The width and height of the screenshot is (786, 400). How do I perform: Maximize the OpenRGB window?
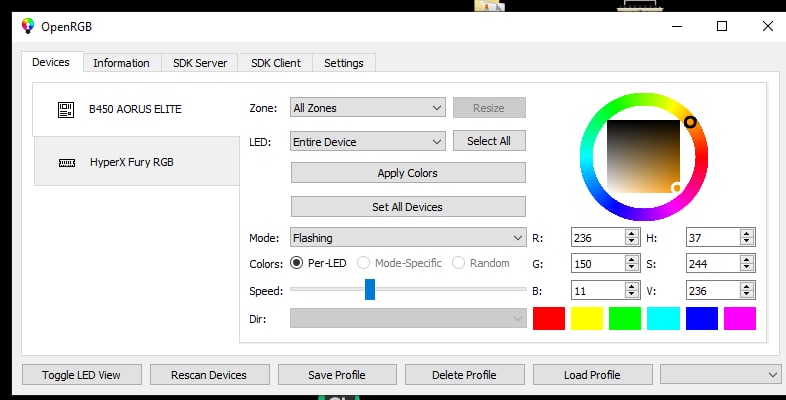coord(722,26)
